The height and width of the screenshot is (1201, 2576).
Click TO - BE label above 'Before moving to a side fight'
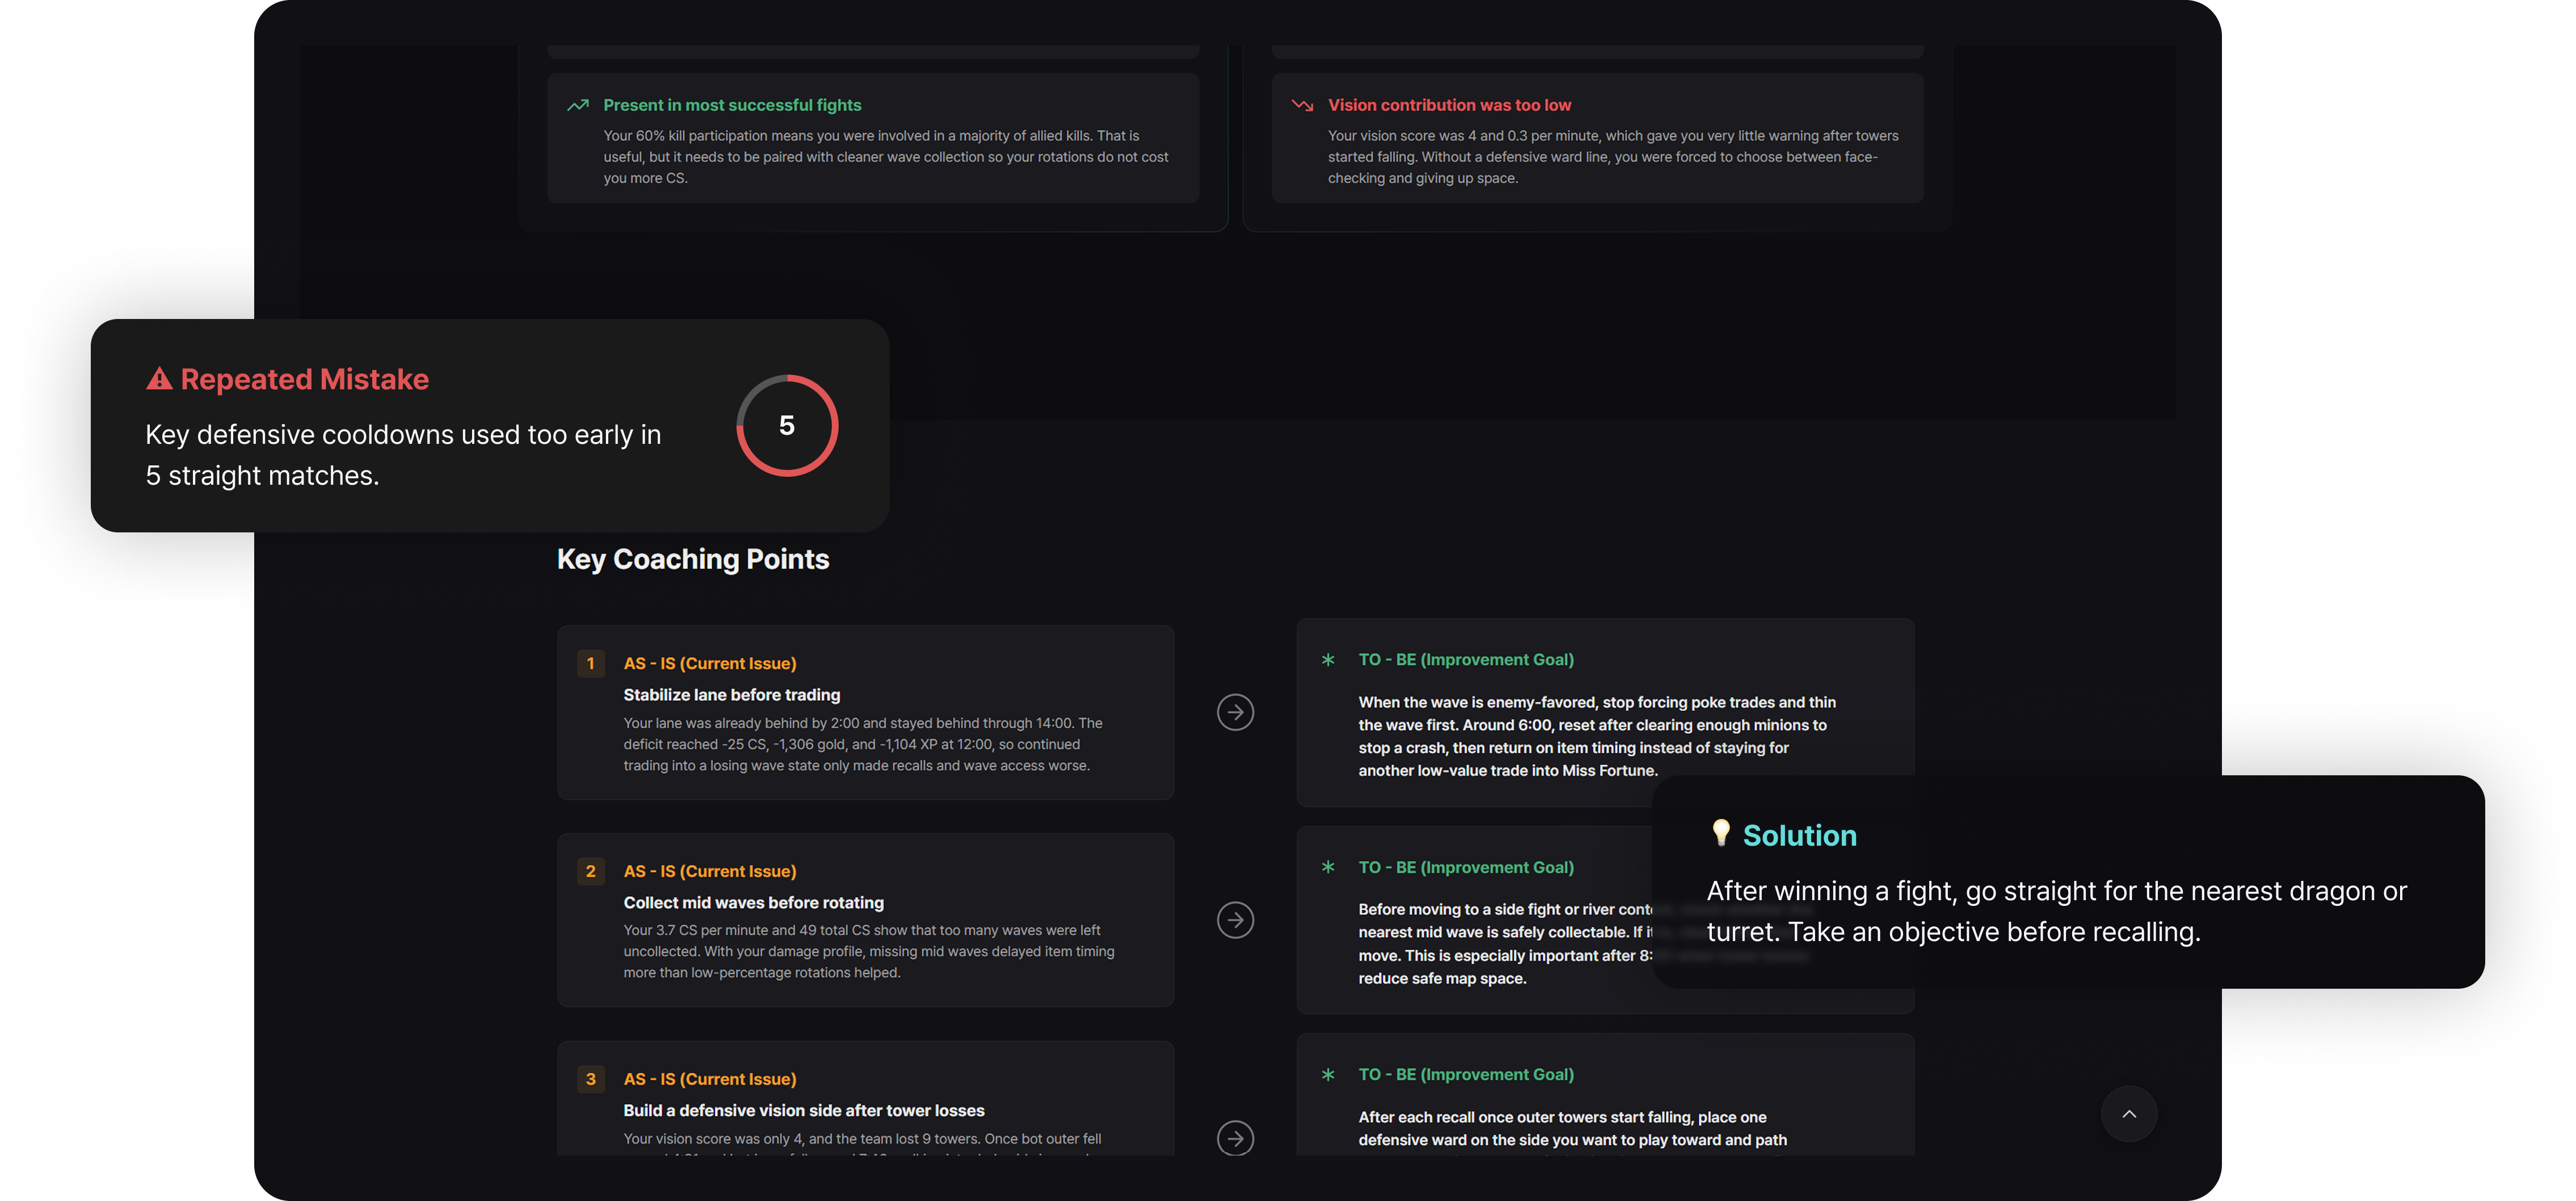tap(1466, 868)
